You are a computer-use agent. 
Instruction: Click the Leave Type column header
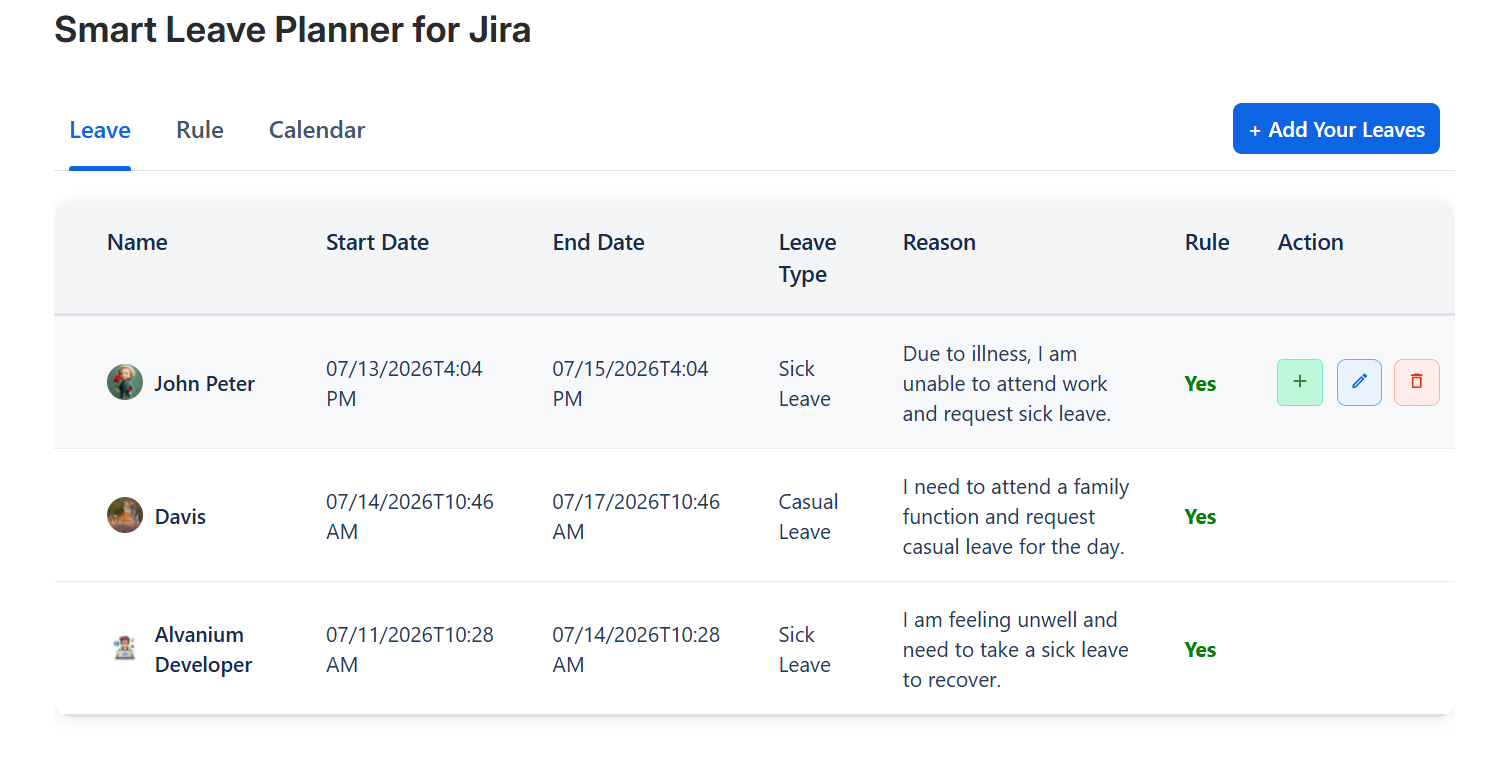tap(808, 258)
